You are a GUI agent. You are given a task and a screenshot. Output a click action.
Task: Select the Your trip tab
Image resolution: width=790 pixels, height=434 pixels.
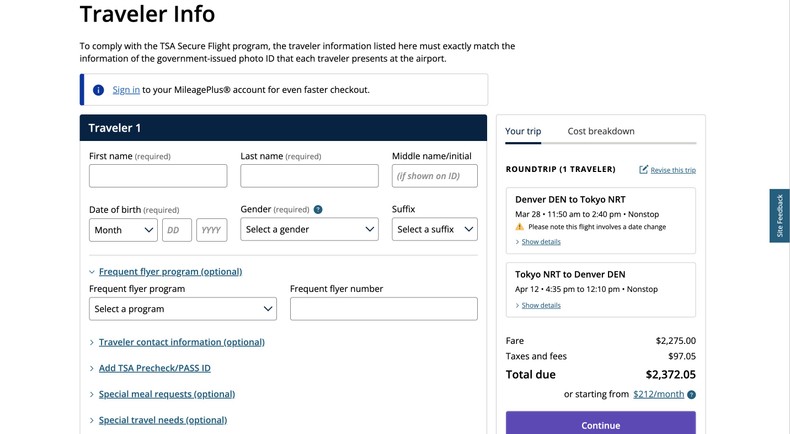(523, 131)
